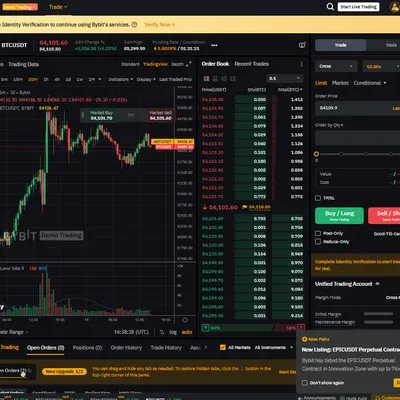Click the New Upgrade 1/2 badge

coord(64,371)
